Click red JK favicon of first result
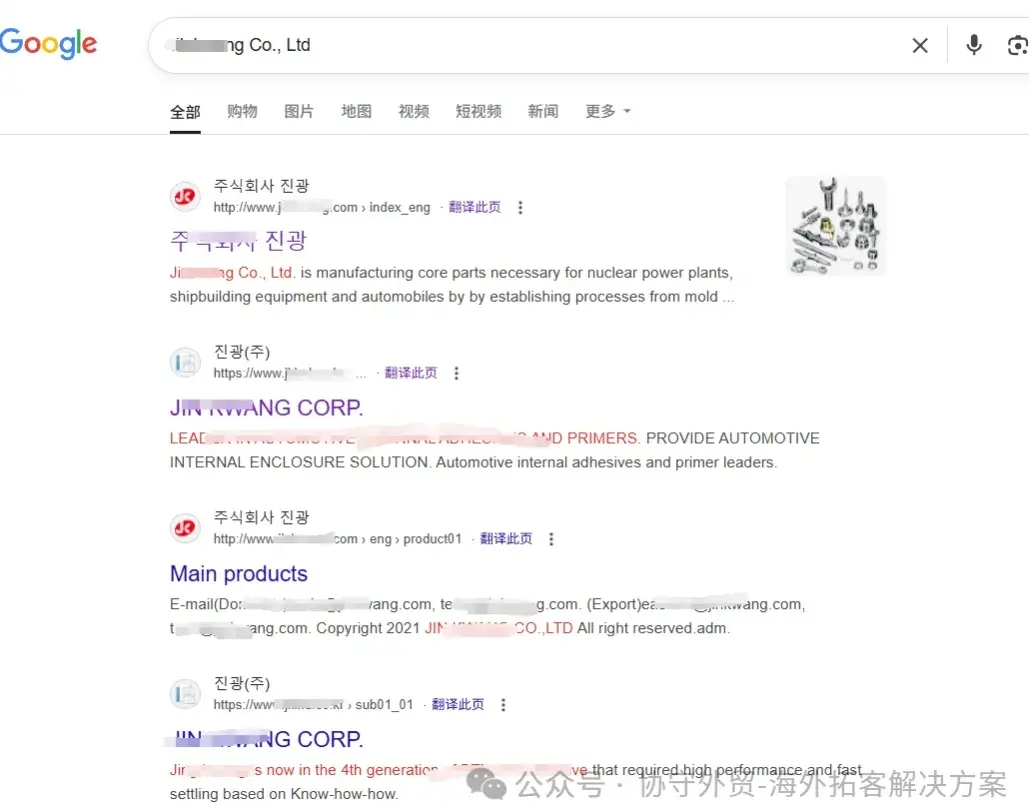 click(185, 196)
